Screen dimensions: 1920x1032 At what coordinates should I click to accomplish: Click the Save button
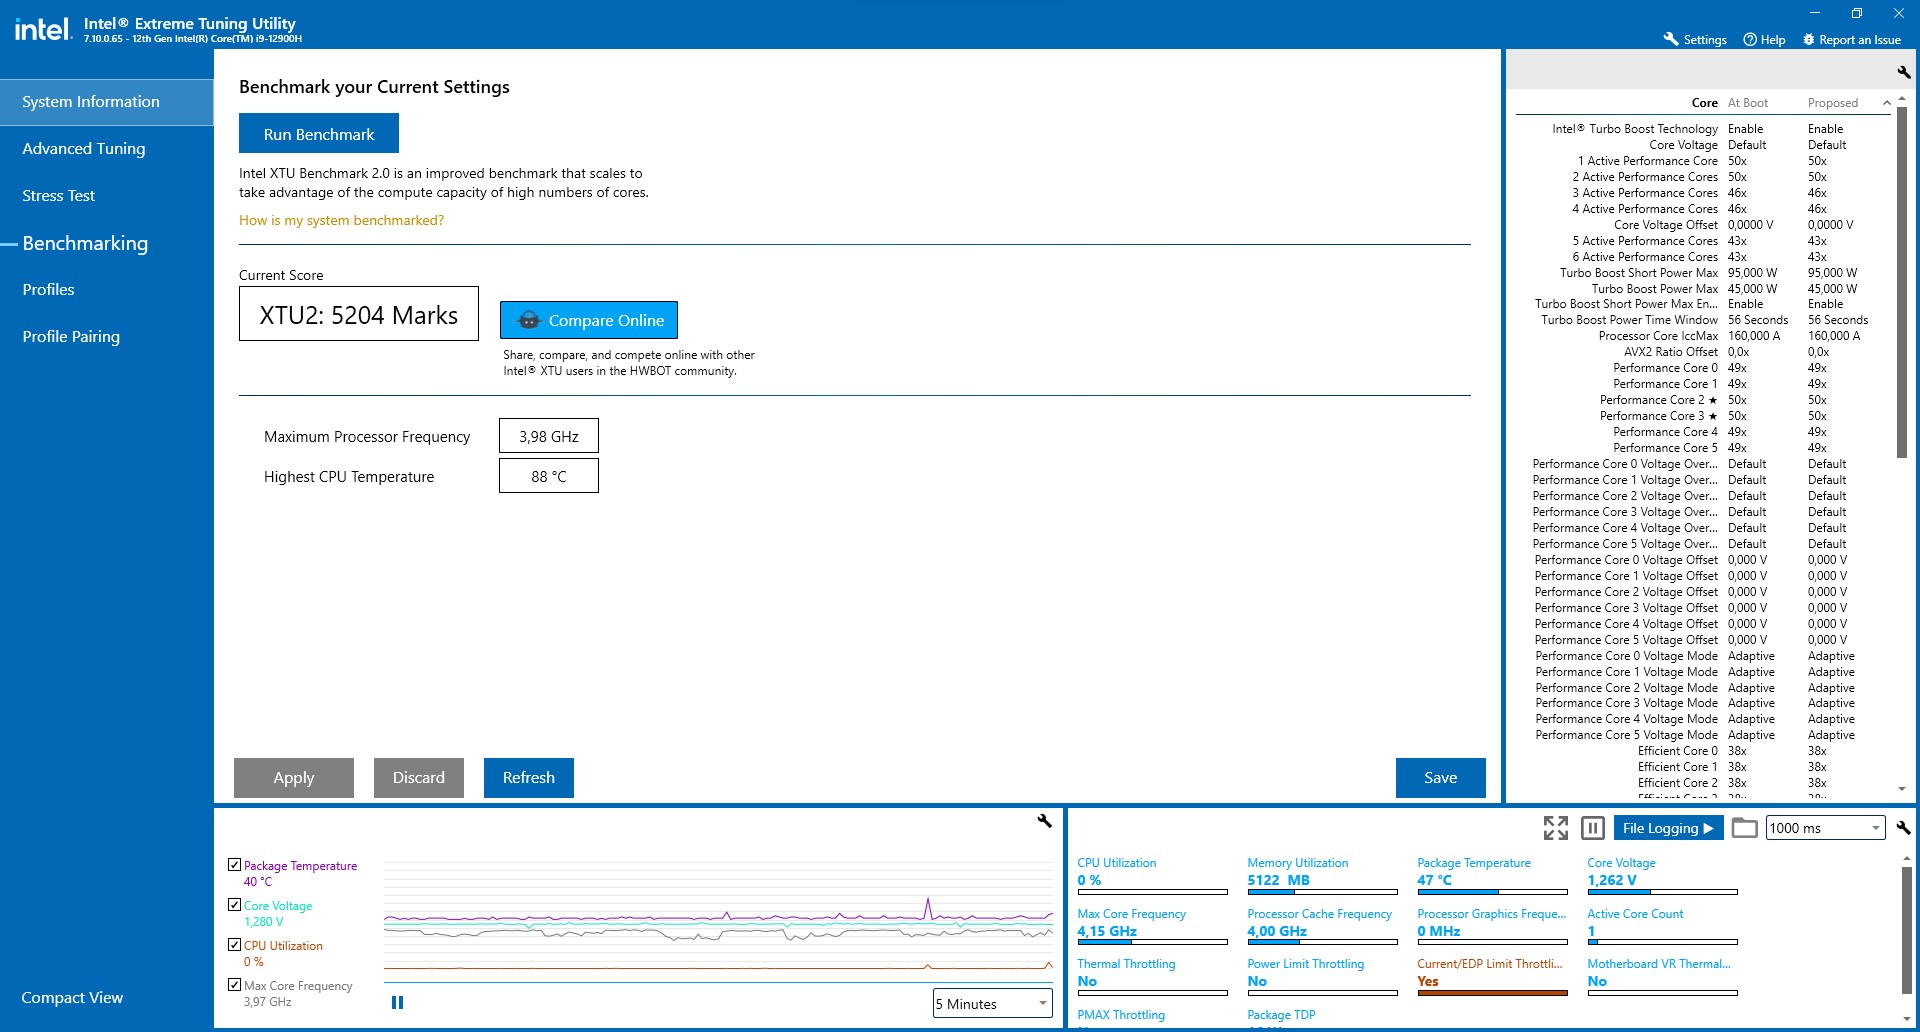1441,778
